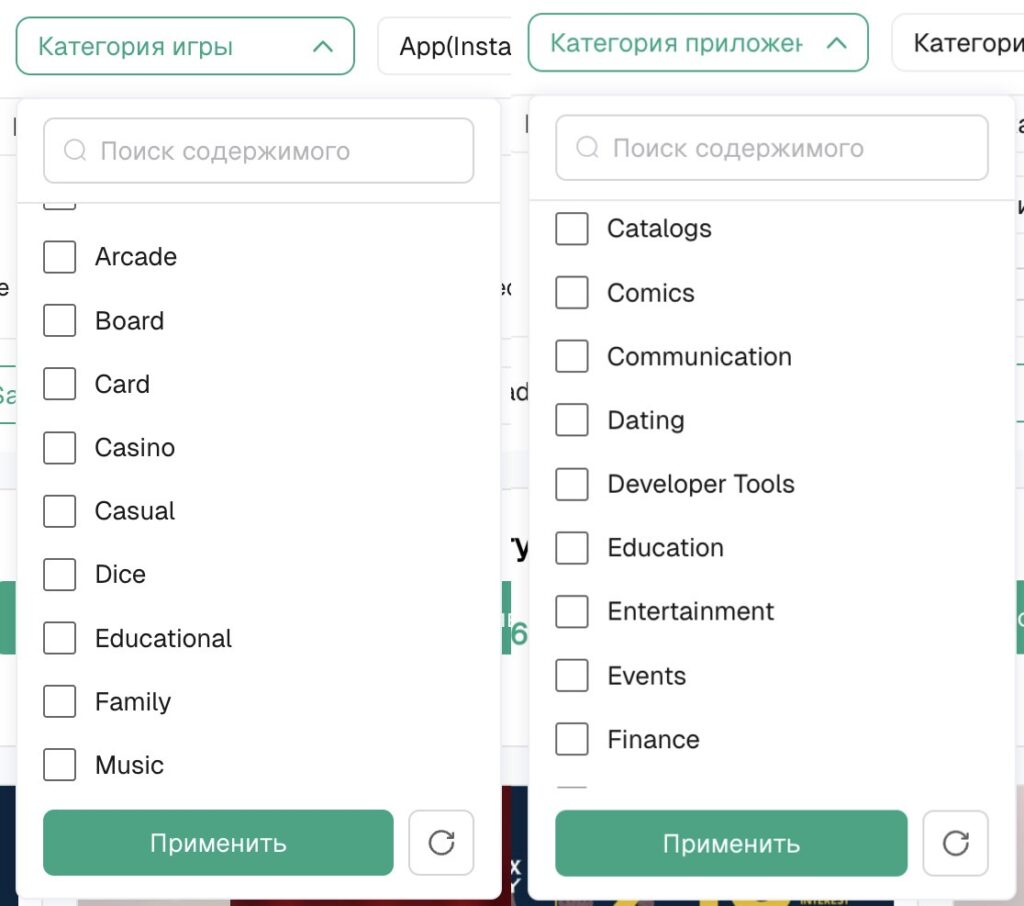The width and height of the screenshot is (1024, 906).
Task: Click Применить in game category panel
Action: pos(218,843)
